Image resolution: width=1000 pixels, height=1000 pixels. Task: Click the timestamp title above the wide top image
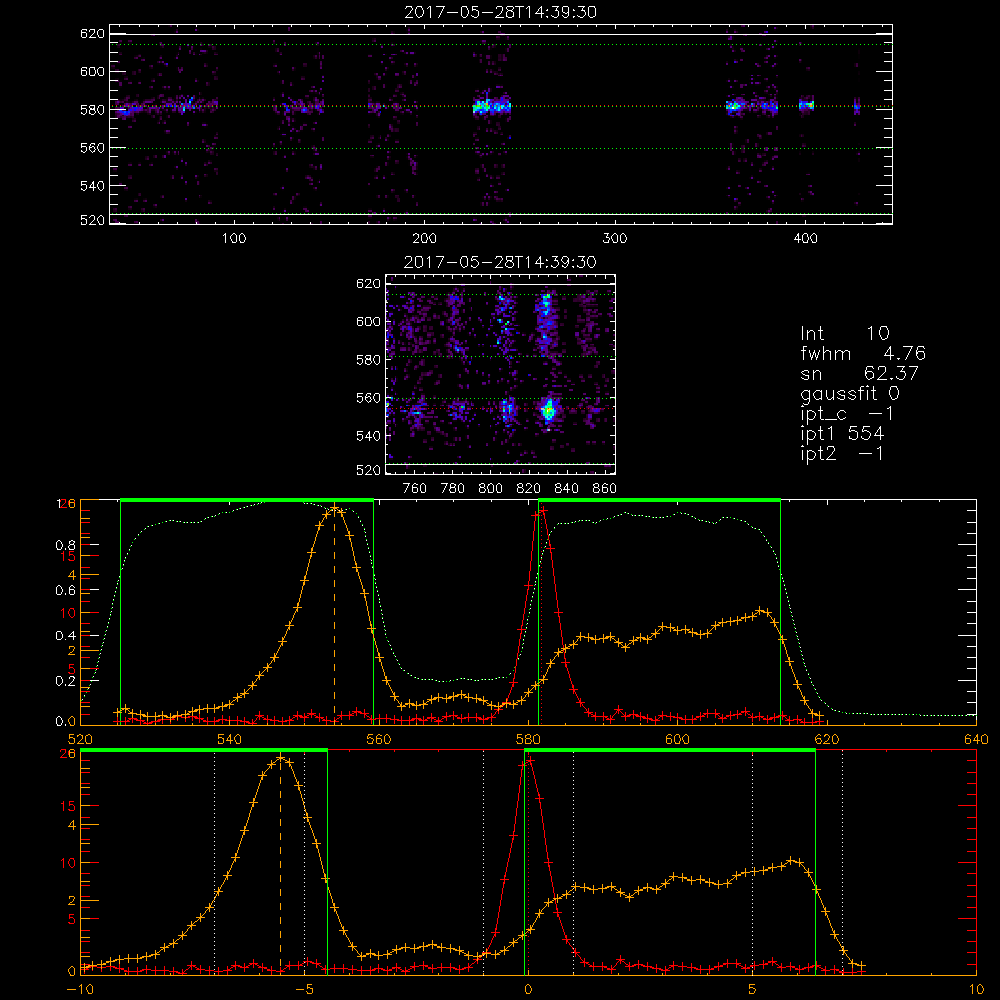tap(501, 12)
